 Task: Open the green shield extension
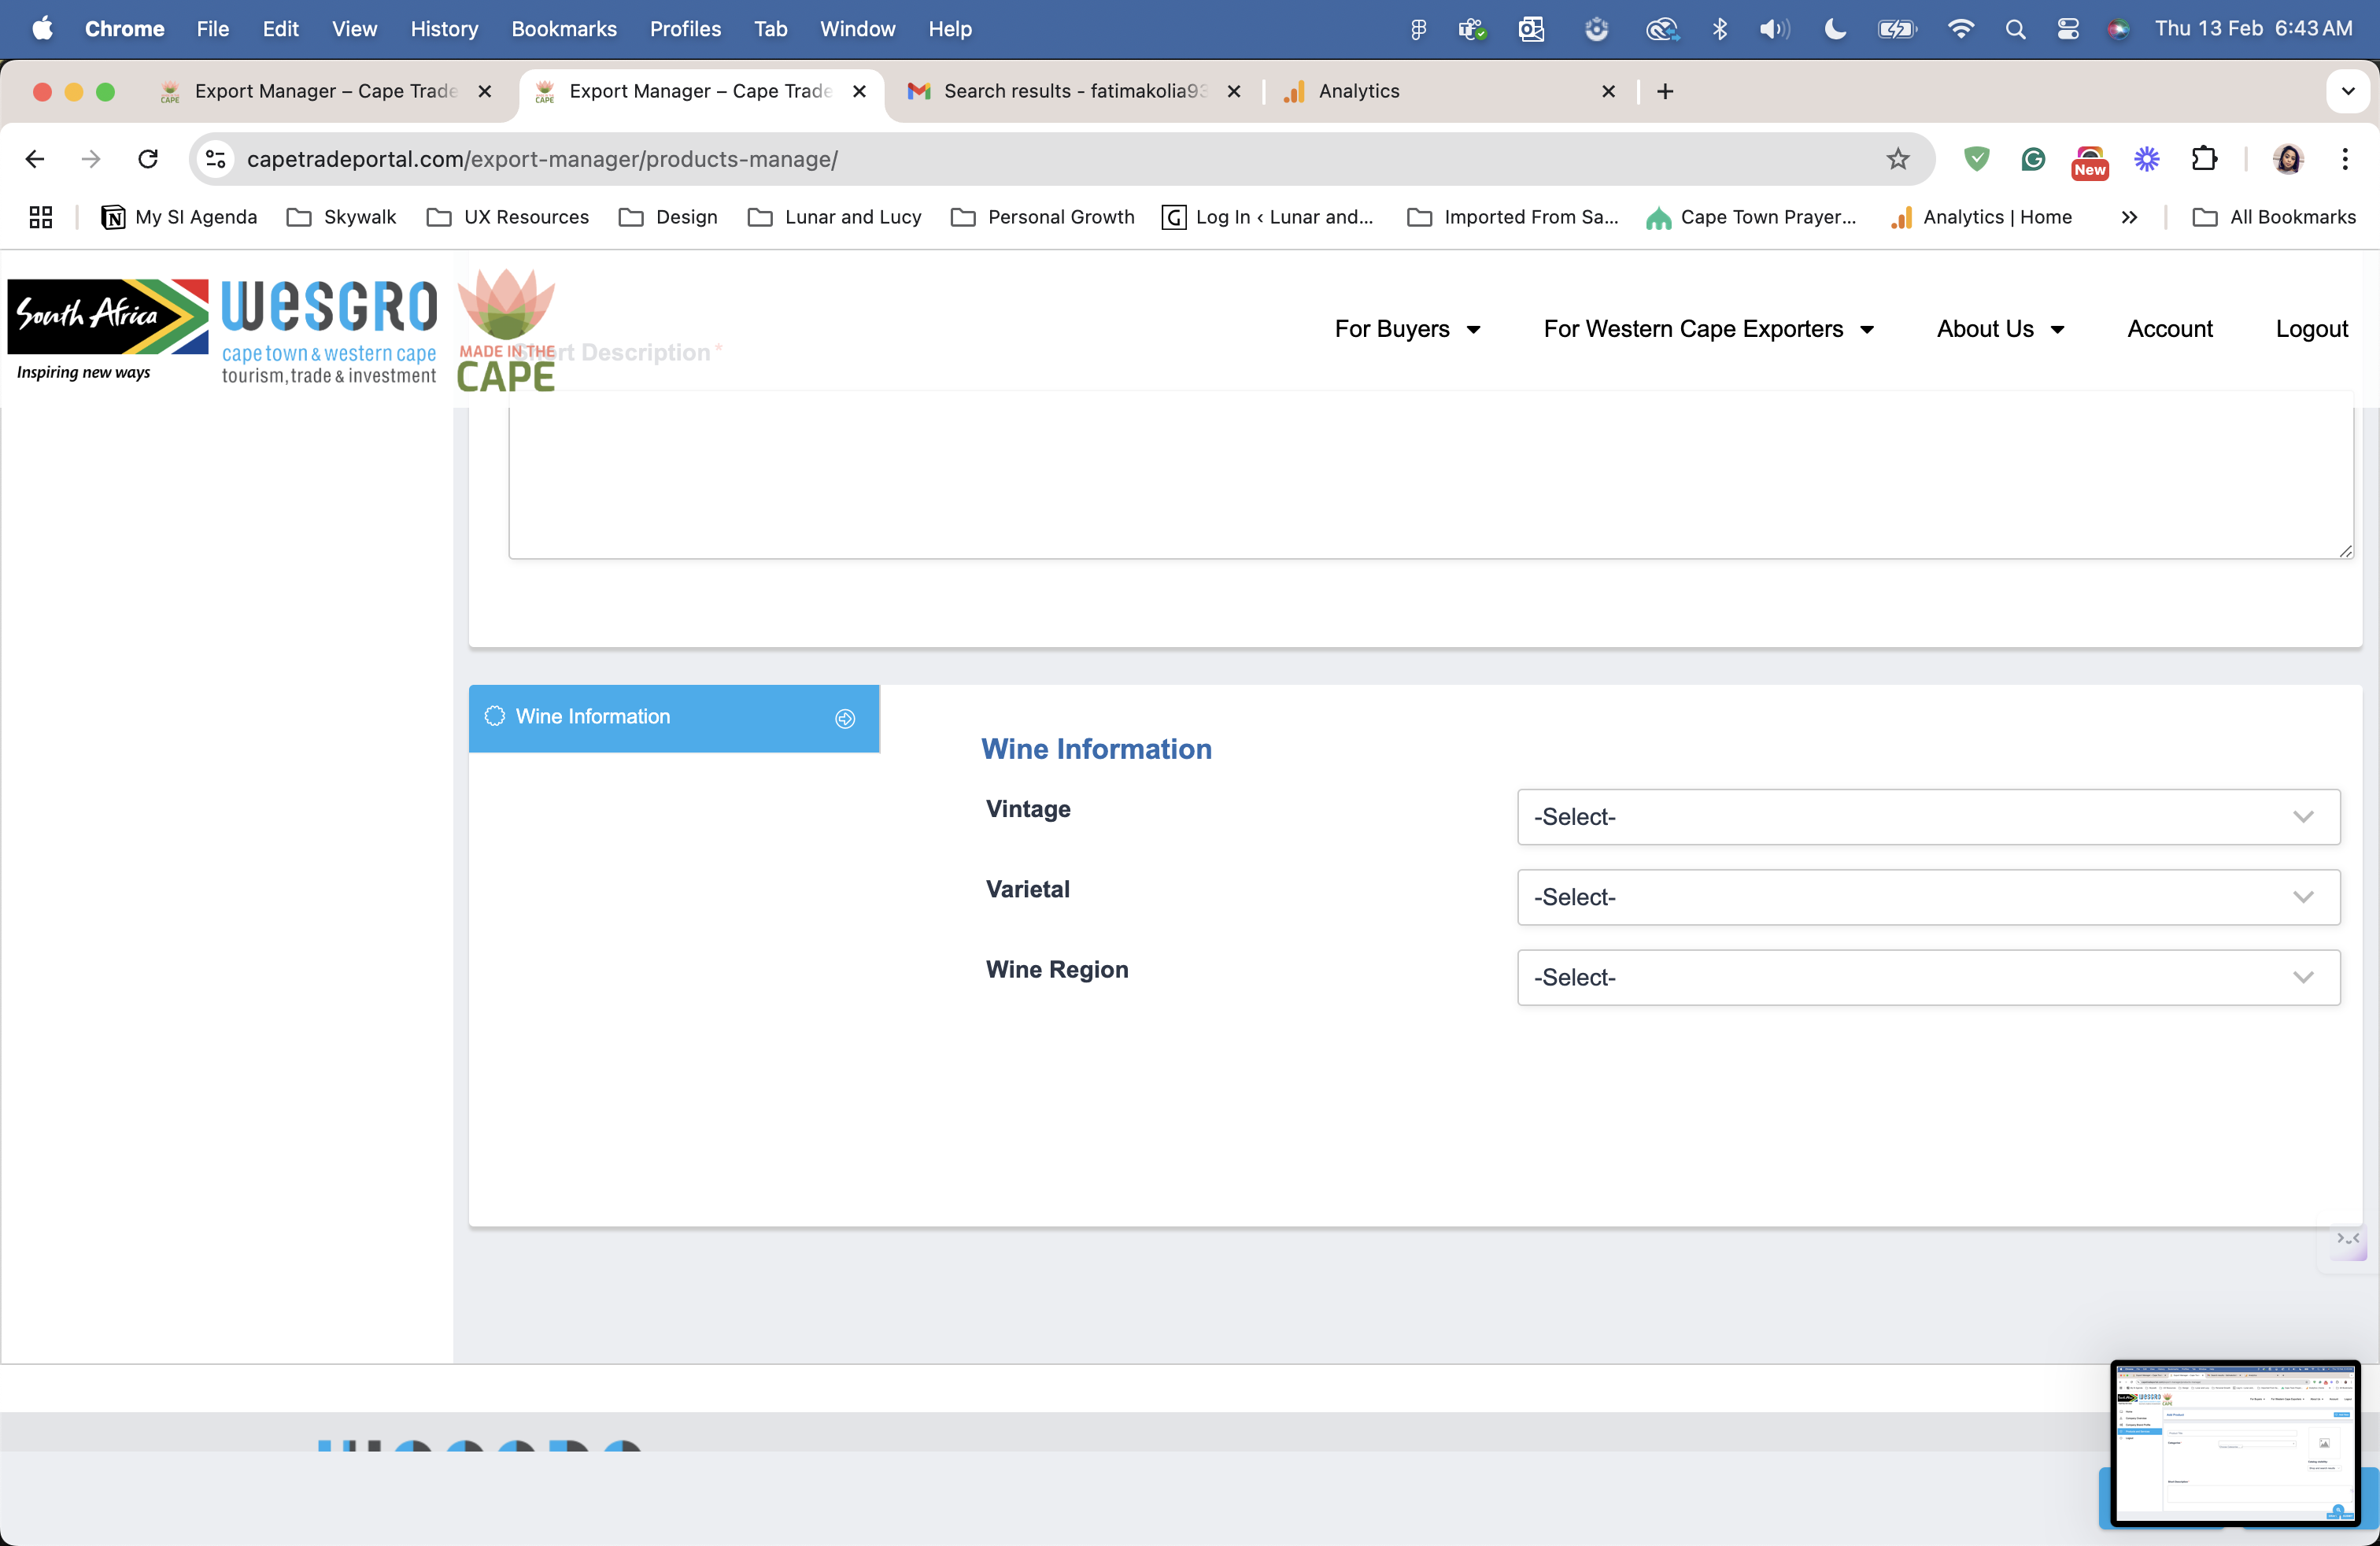(x=1976, y=159)
